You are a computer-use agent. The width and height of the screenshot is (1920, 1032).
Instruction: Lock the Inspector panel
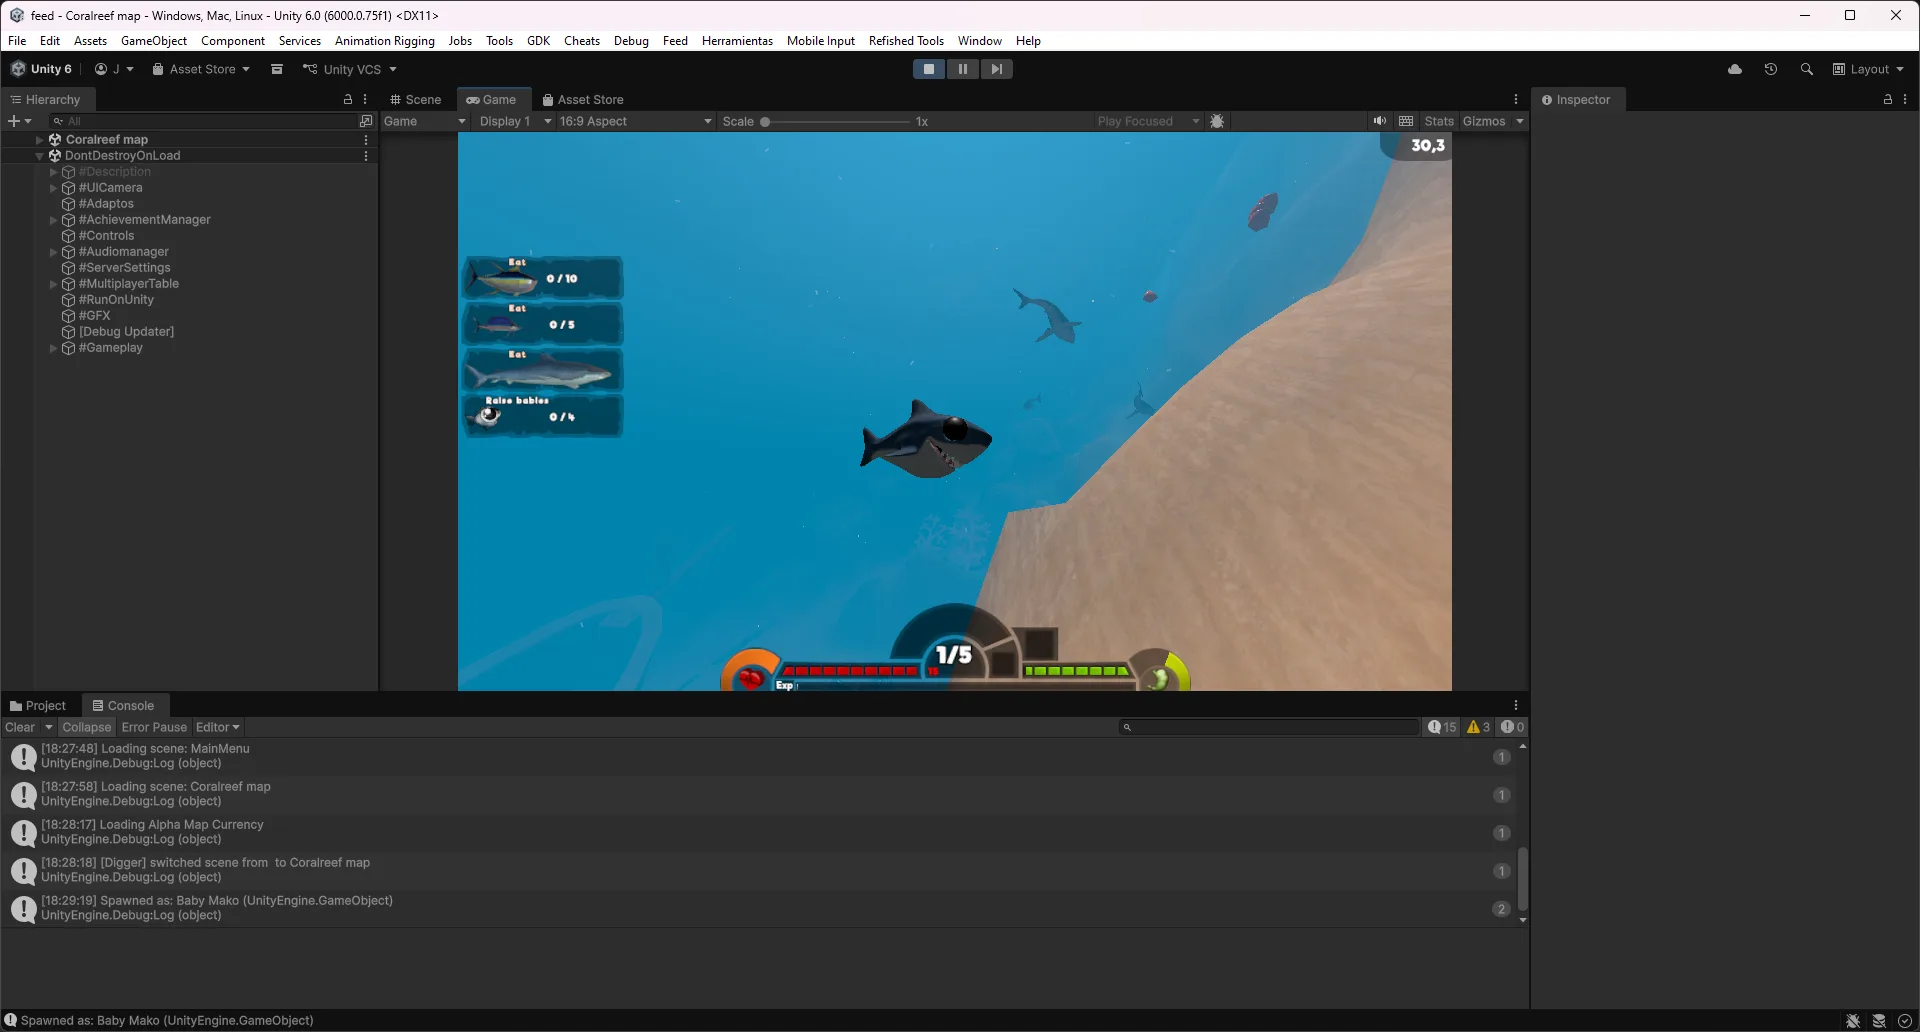1888,100
